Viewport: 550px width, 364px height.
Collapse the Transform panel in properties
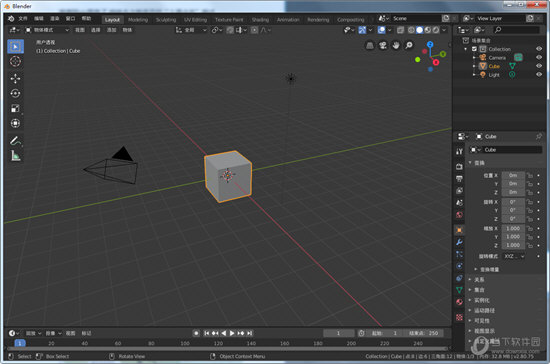click(470, 163)
